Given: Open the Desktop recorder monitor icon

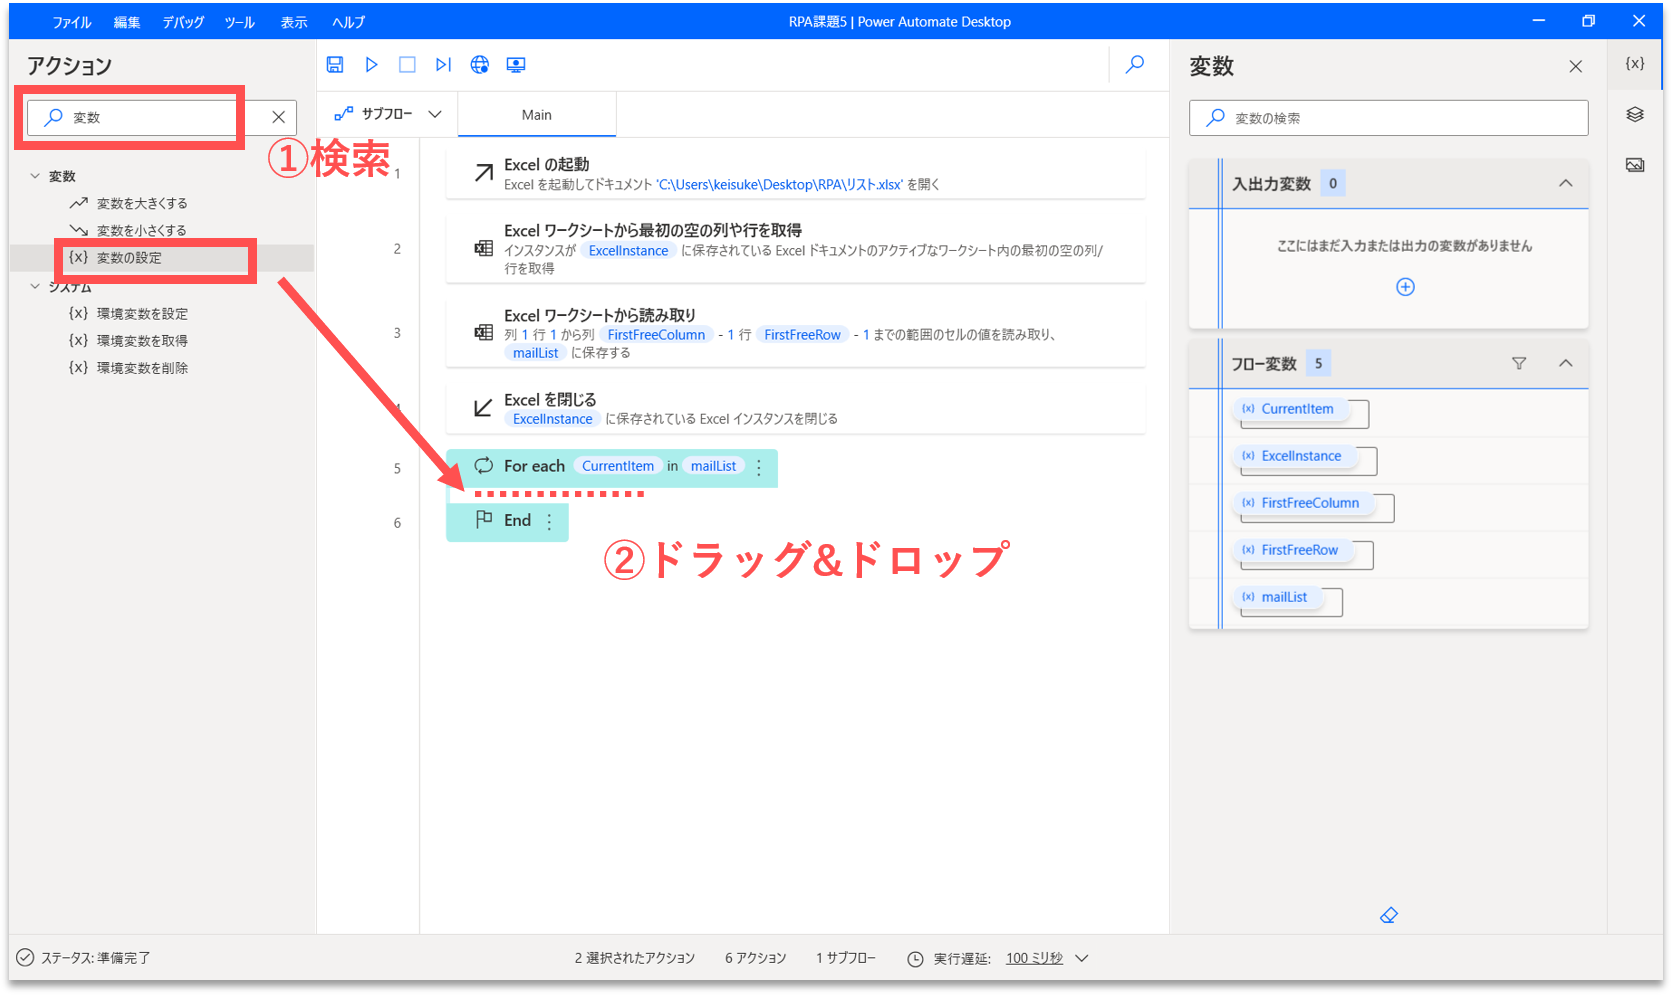Looking at the screenshot, I should pos(516,65).
